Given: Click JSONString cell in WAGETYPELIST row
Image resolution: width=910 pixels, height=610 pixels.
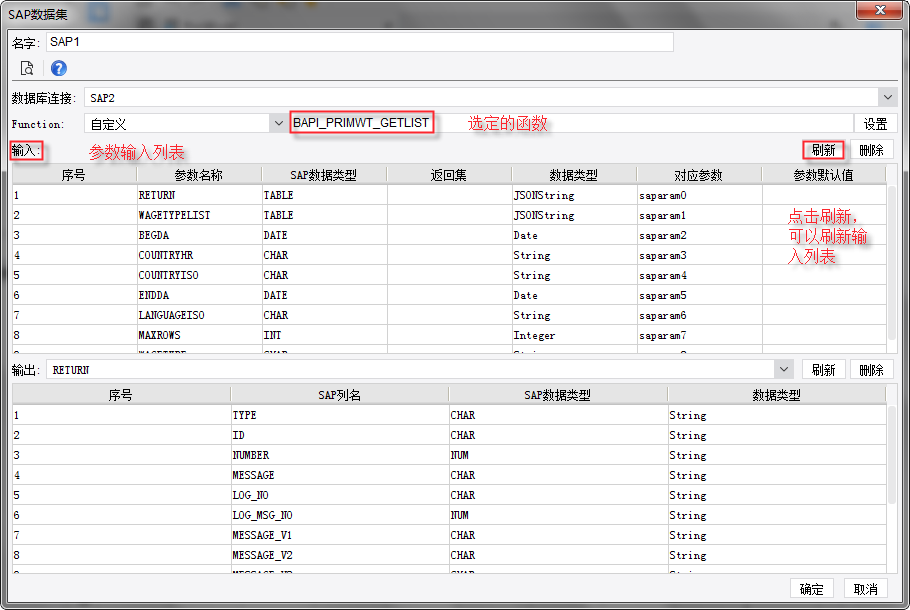Looking at the screenshot, I should click(575, 215).
